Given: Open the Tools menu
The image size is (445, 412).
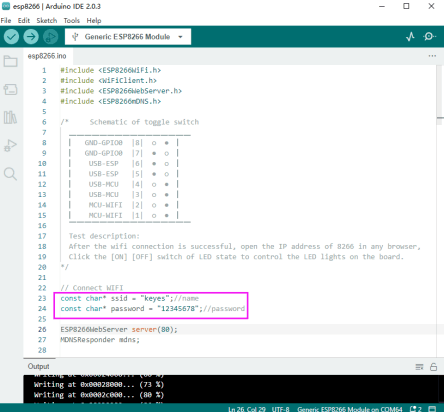Looking at the screenshot, I should tap(72, 21).
